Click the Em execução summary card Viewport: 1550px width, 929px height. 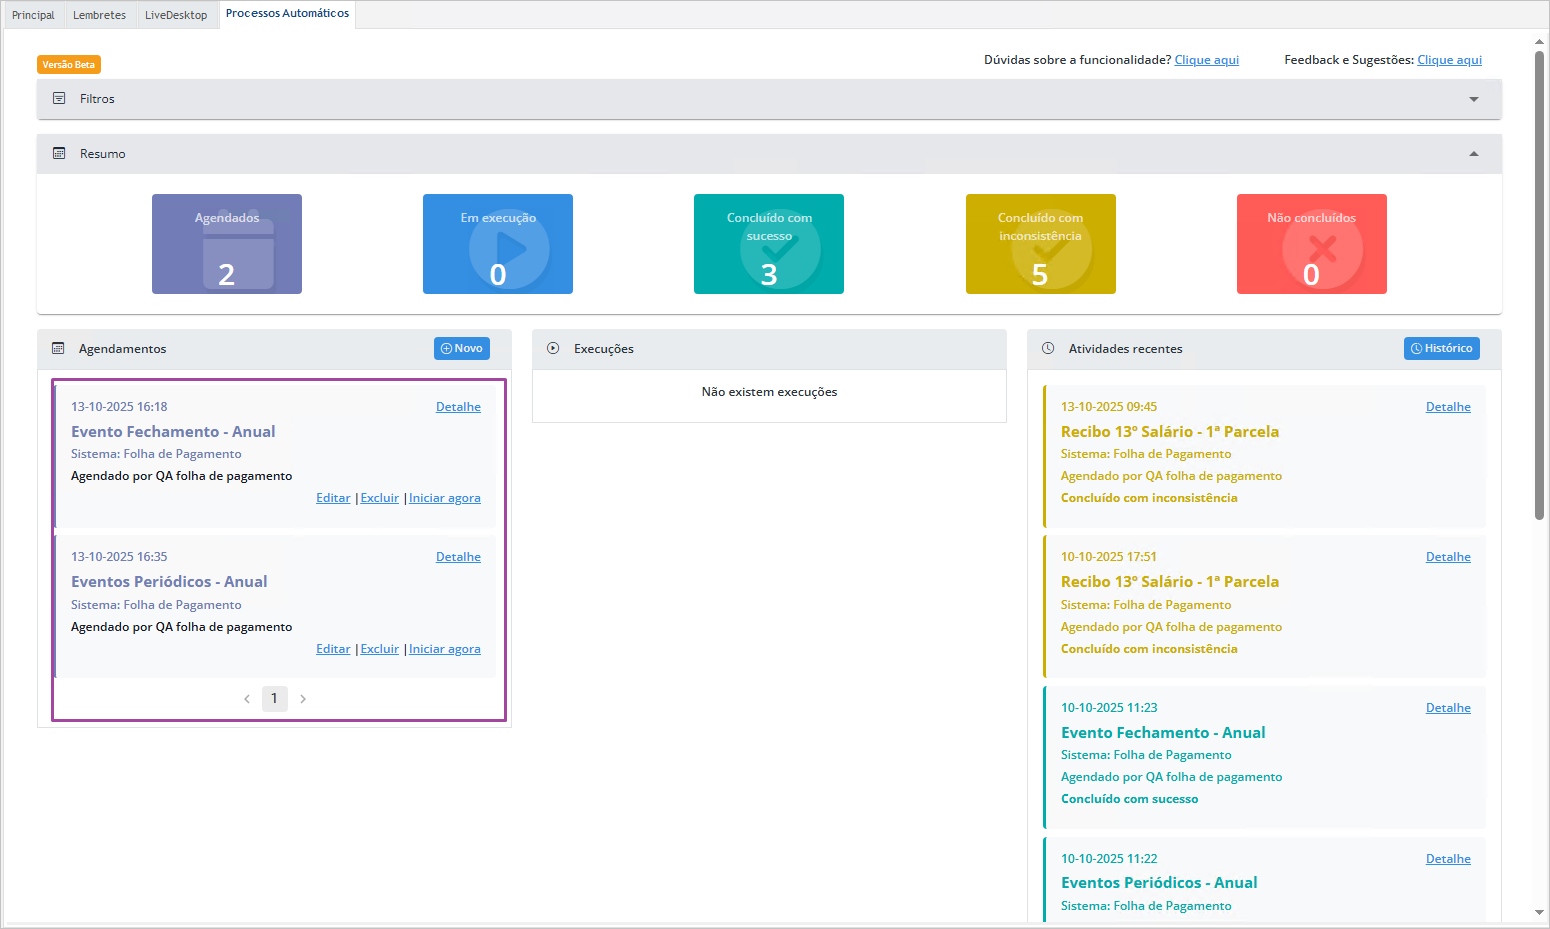(498, 244)
